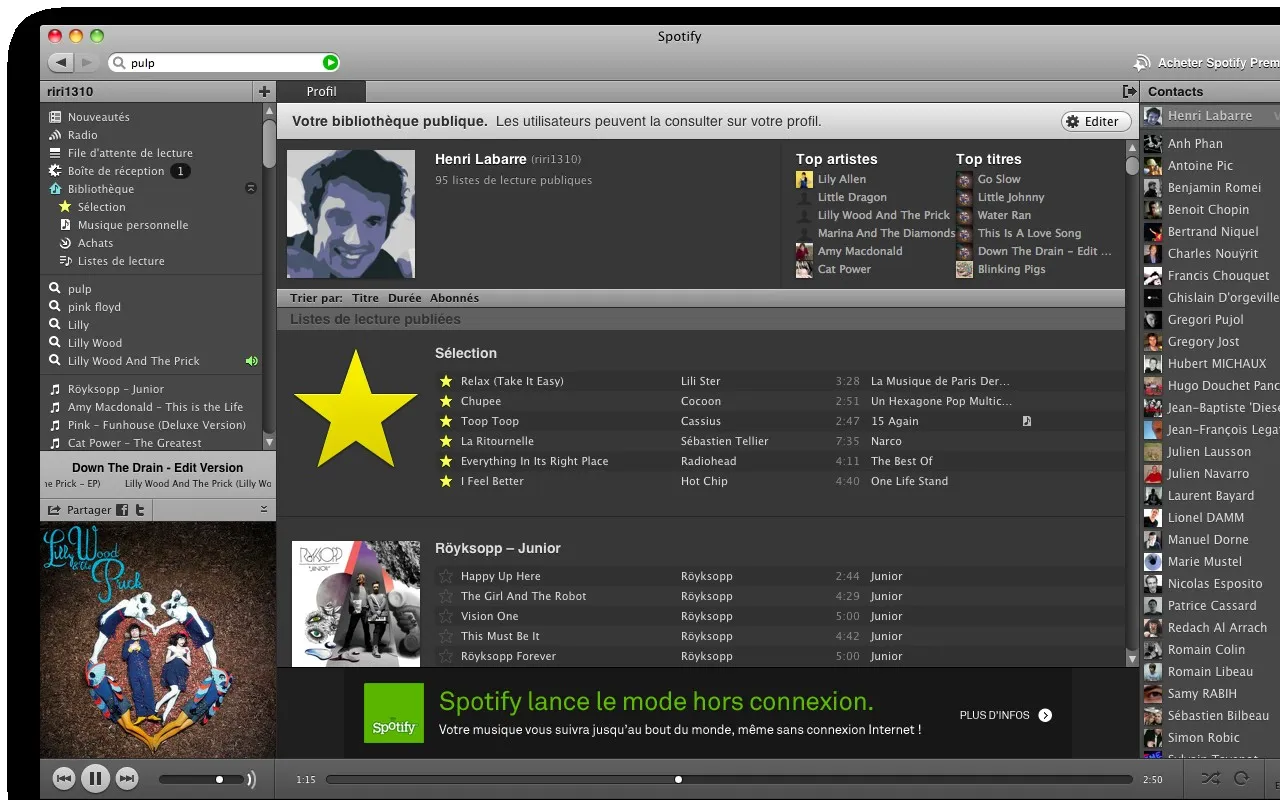Open the Nouveautés section icon
The image size is (1280, 800).
tap(56, 117)
